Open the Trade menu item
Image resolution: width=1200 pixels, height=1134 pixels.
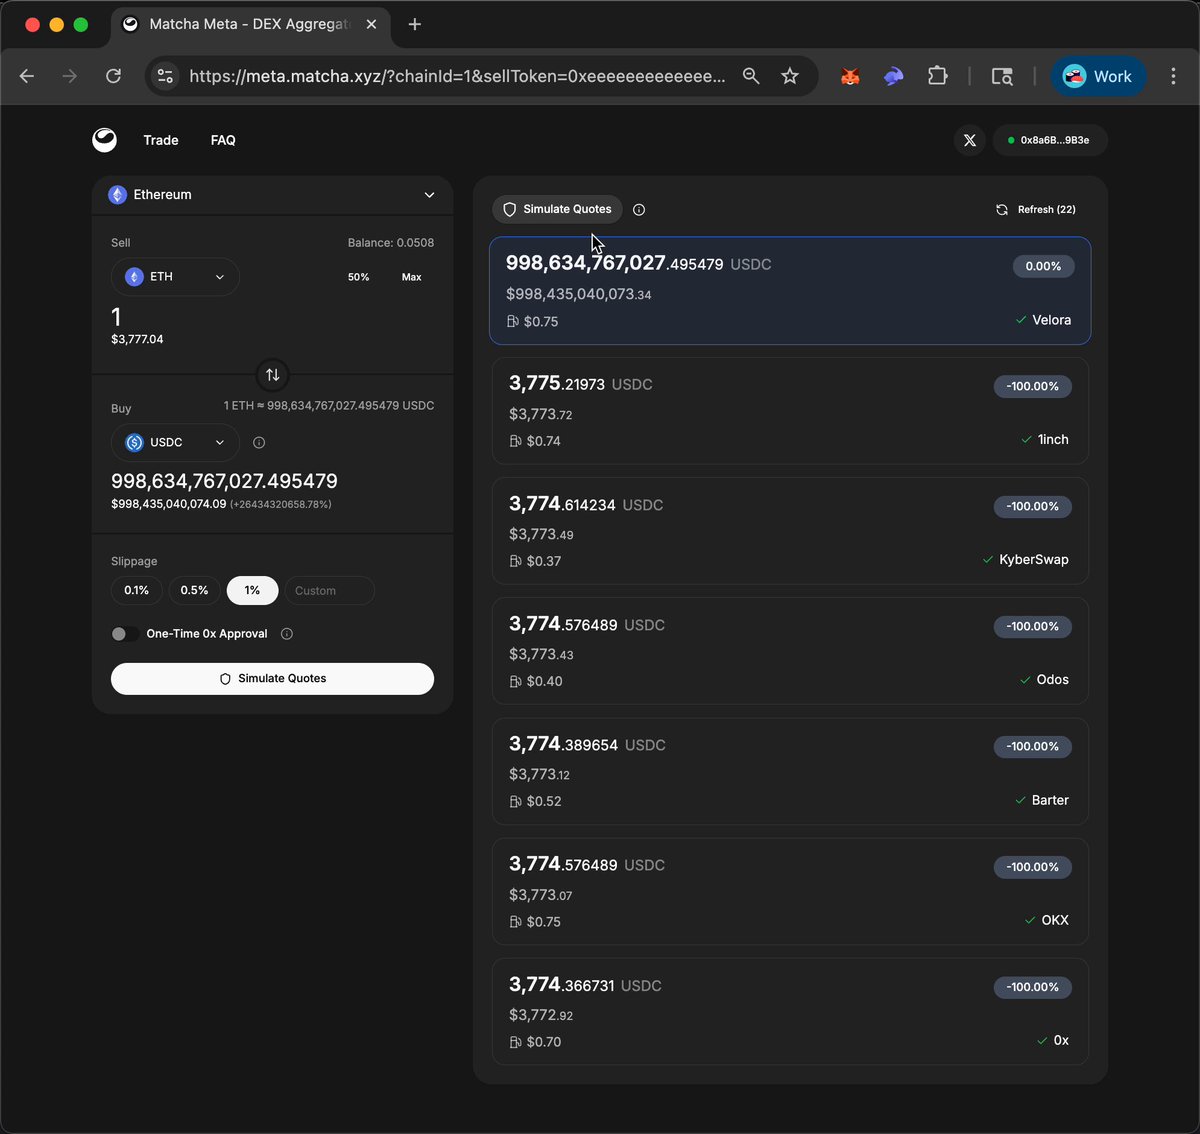(x=161, y=140)
